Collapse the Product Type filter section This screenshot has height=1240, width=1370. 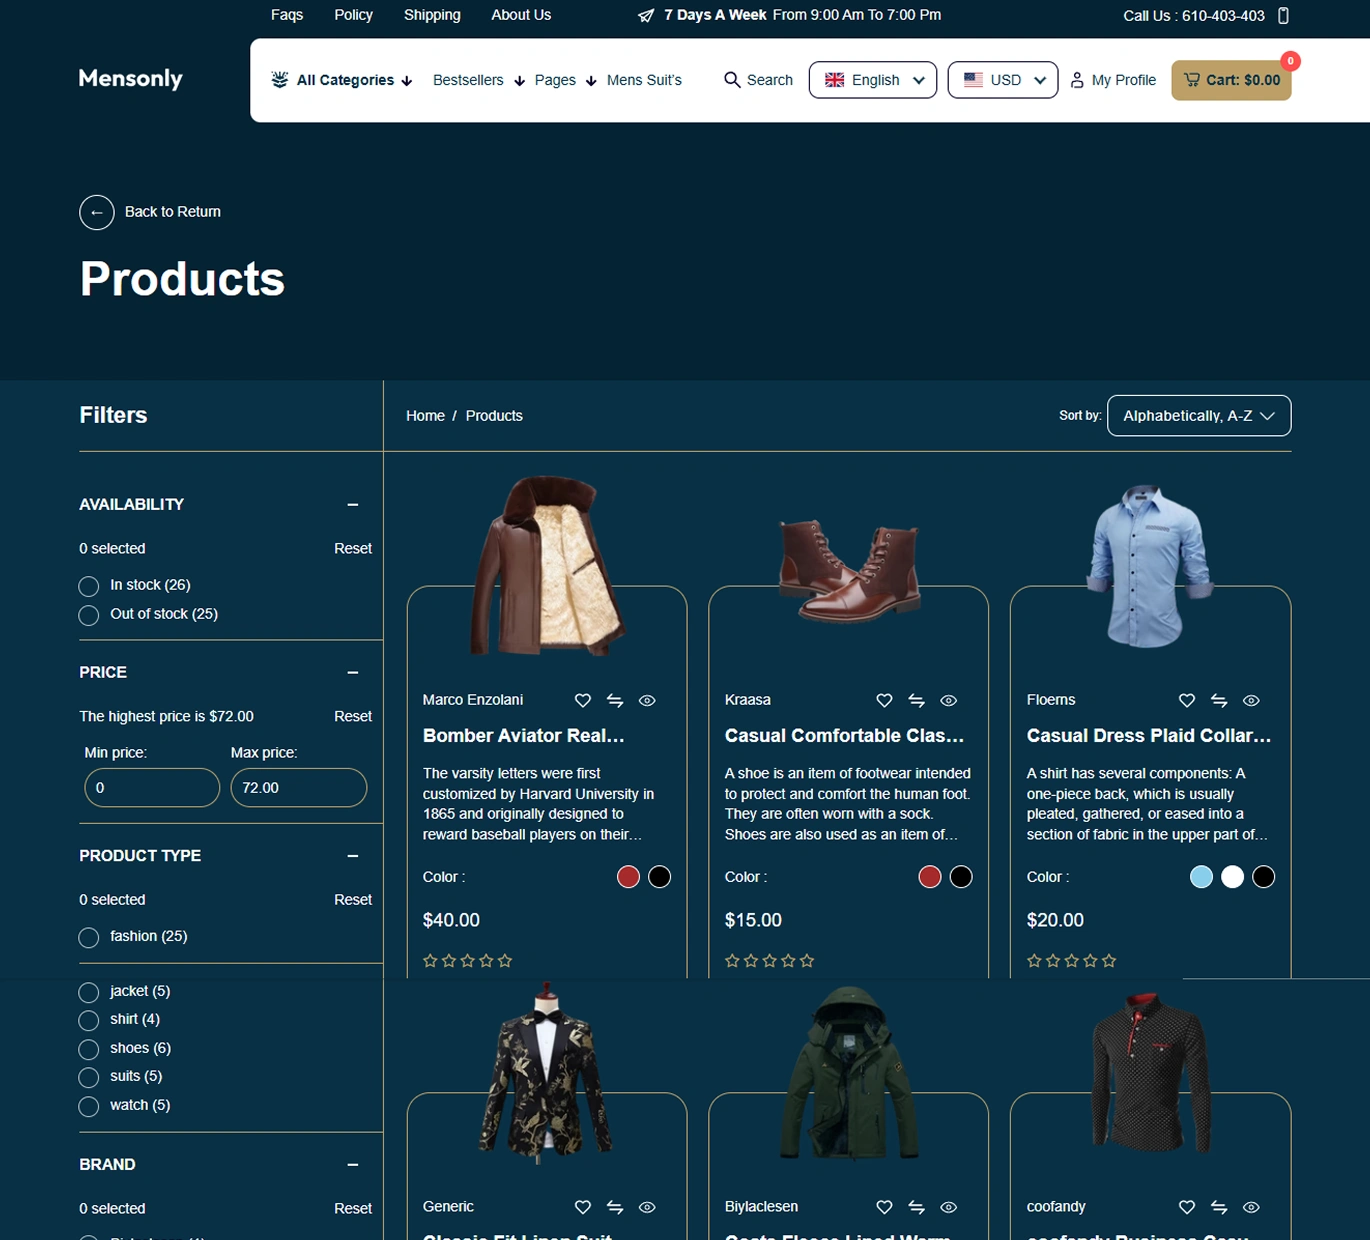pyautogui.click(x=353, y=856)
